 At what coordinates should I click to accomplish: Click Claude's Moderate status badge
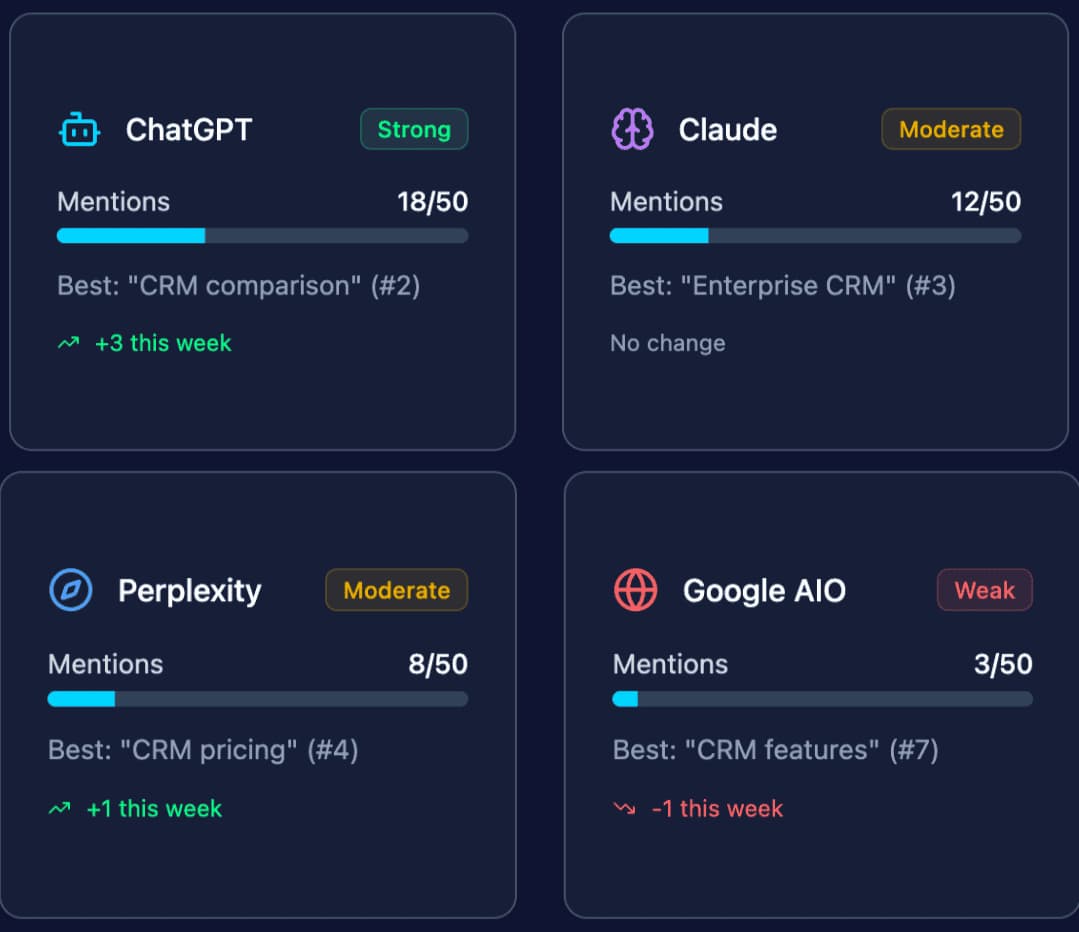951,129
